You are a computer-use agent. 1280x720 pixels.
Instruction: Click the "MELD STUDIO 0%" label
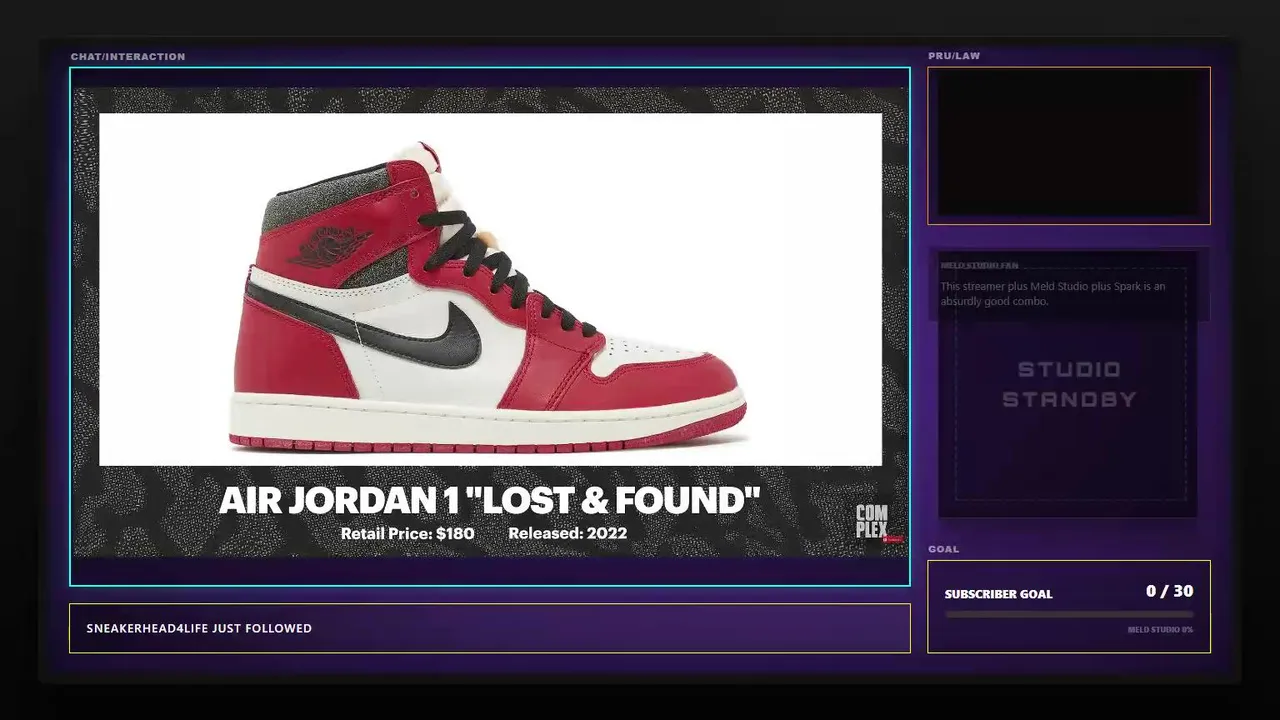1160,630
